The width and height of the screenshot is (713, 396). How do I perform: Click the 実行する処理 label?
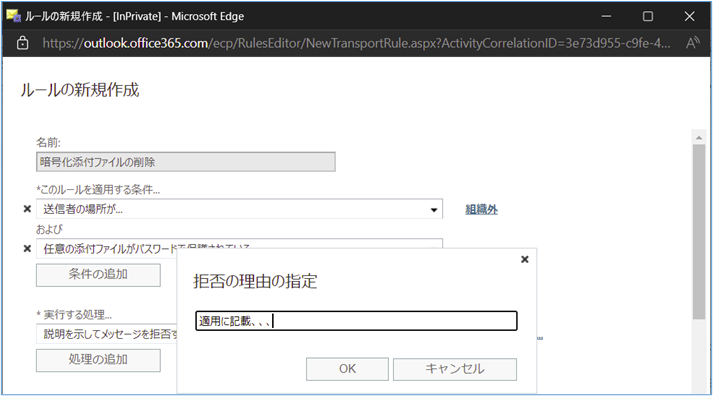pos(74,315)
